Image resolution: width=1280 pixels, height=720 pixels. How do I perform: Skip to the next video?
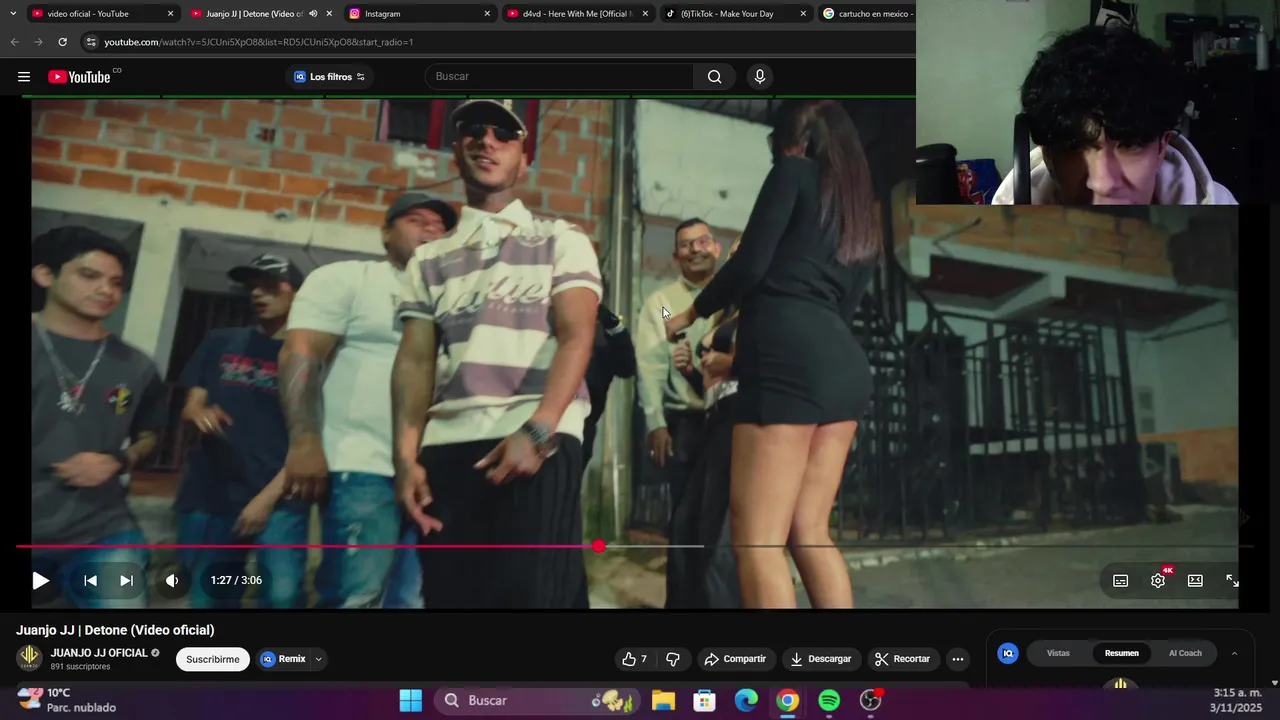click(x=126, y=580)
